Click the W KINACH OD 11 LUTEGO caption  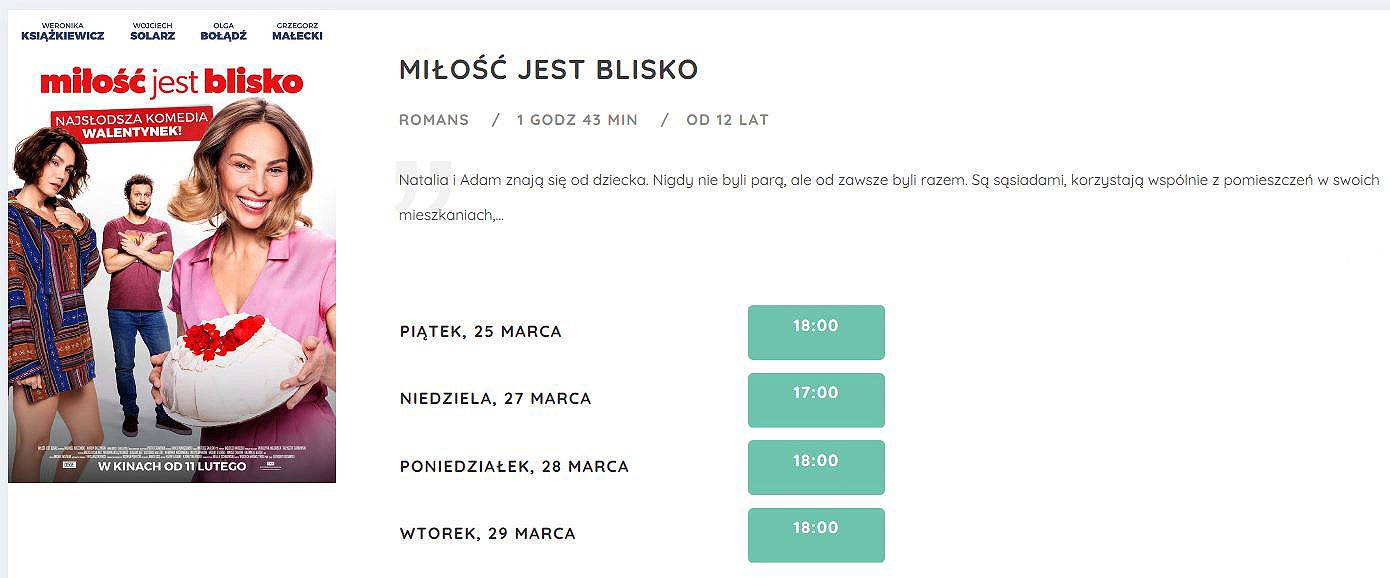(172, 466)
